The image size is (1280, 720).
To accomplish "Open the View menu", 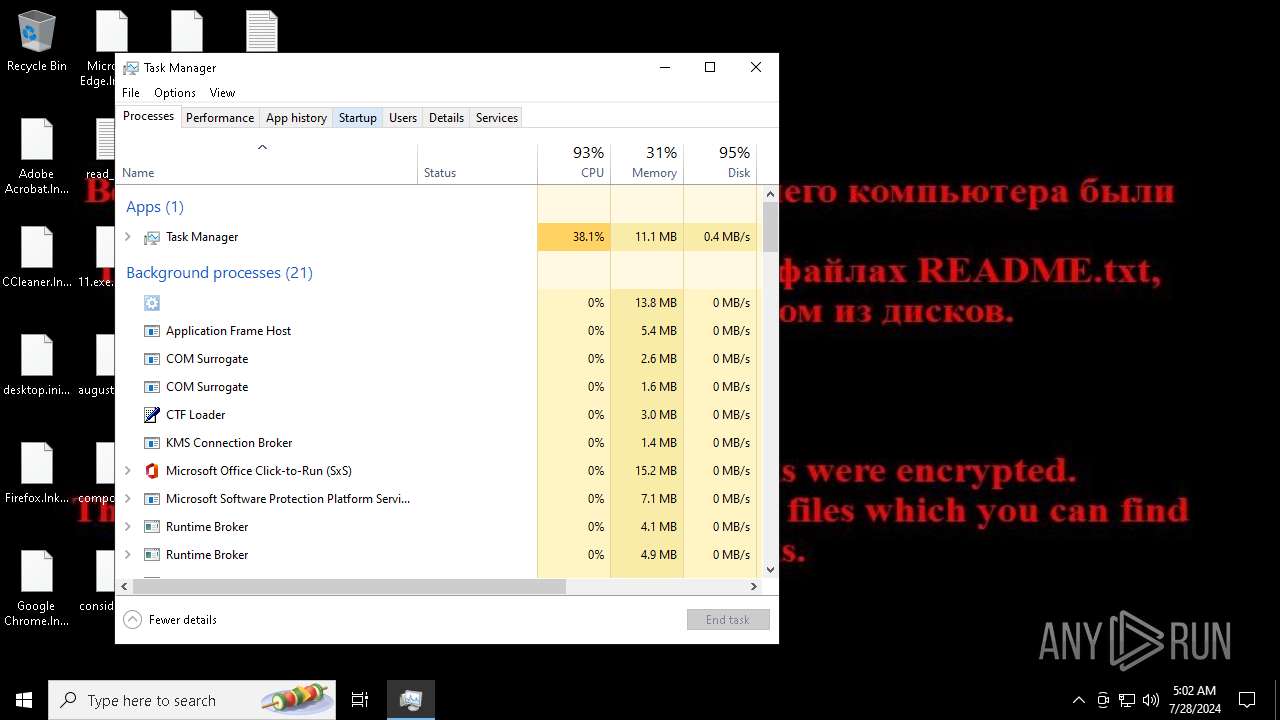I will click(222, 93).
